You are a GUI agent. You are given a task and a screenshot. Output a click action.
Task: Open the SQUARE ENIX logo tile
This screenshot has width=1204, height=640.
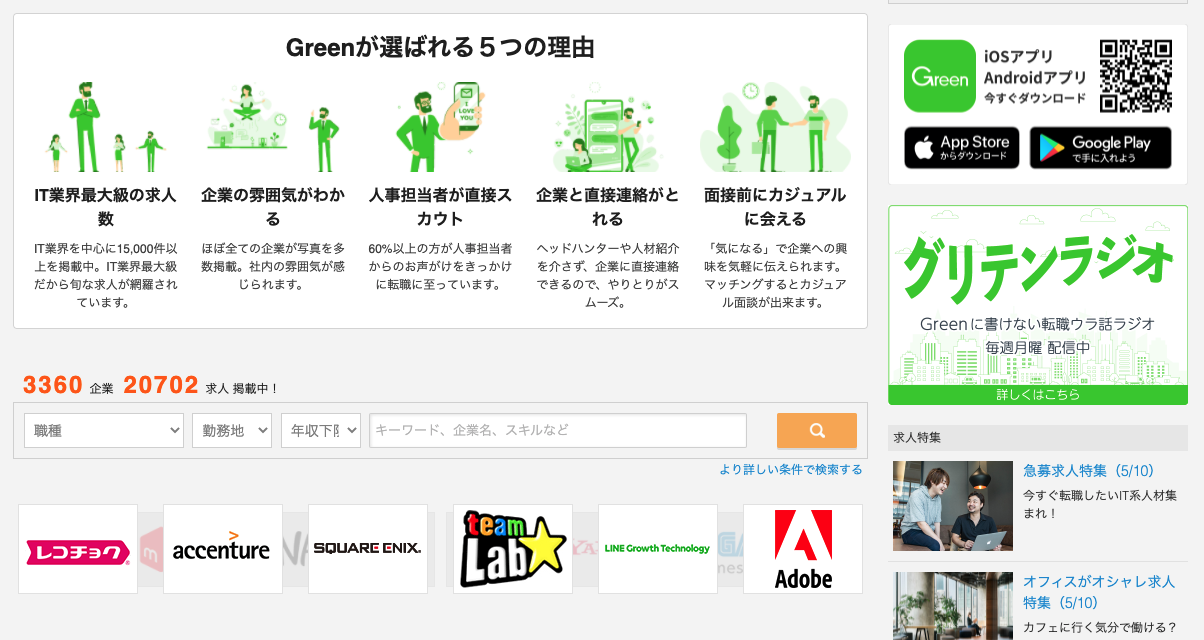pos(368,549)
